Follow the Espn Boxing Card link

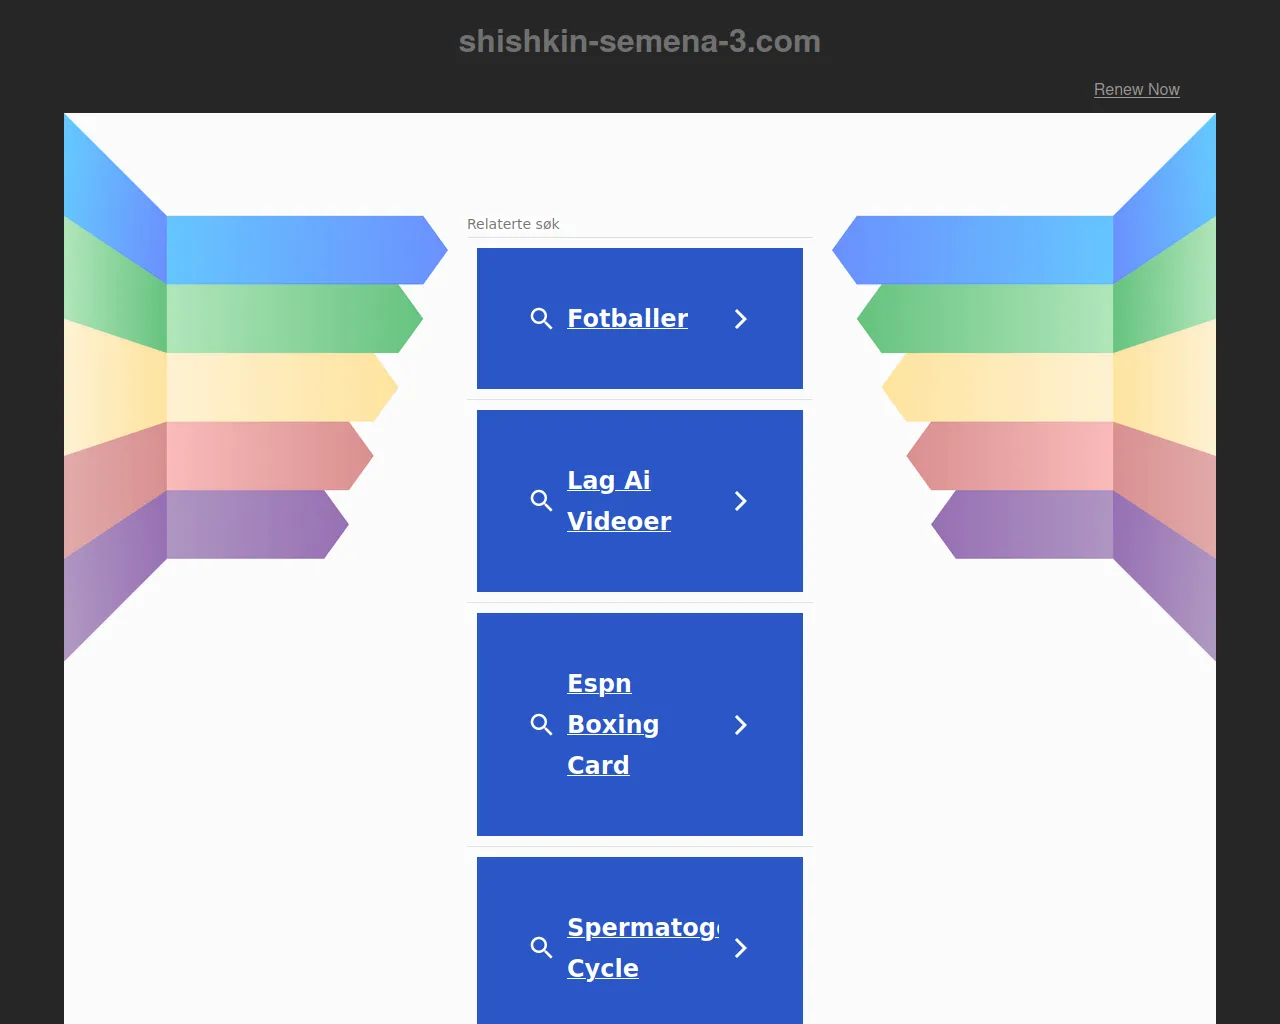point(612,724)
